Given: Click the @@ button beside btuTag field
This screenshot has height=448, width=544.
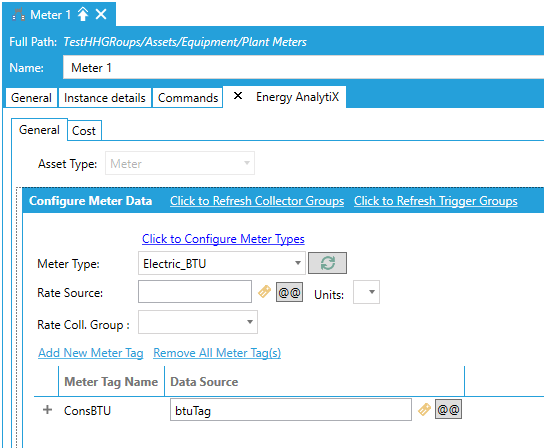Looking at the screenshot, I should click(x=448, y=409).
